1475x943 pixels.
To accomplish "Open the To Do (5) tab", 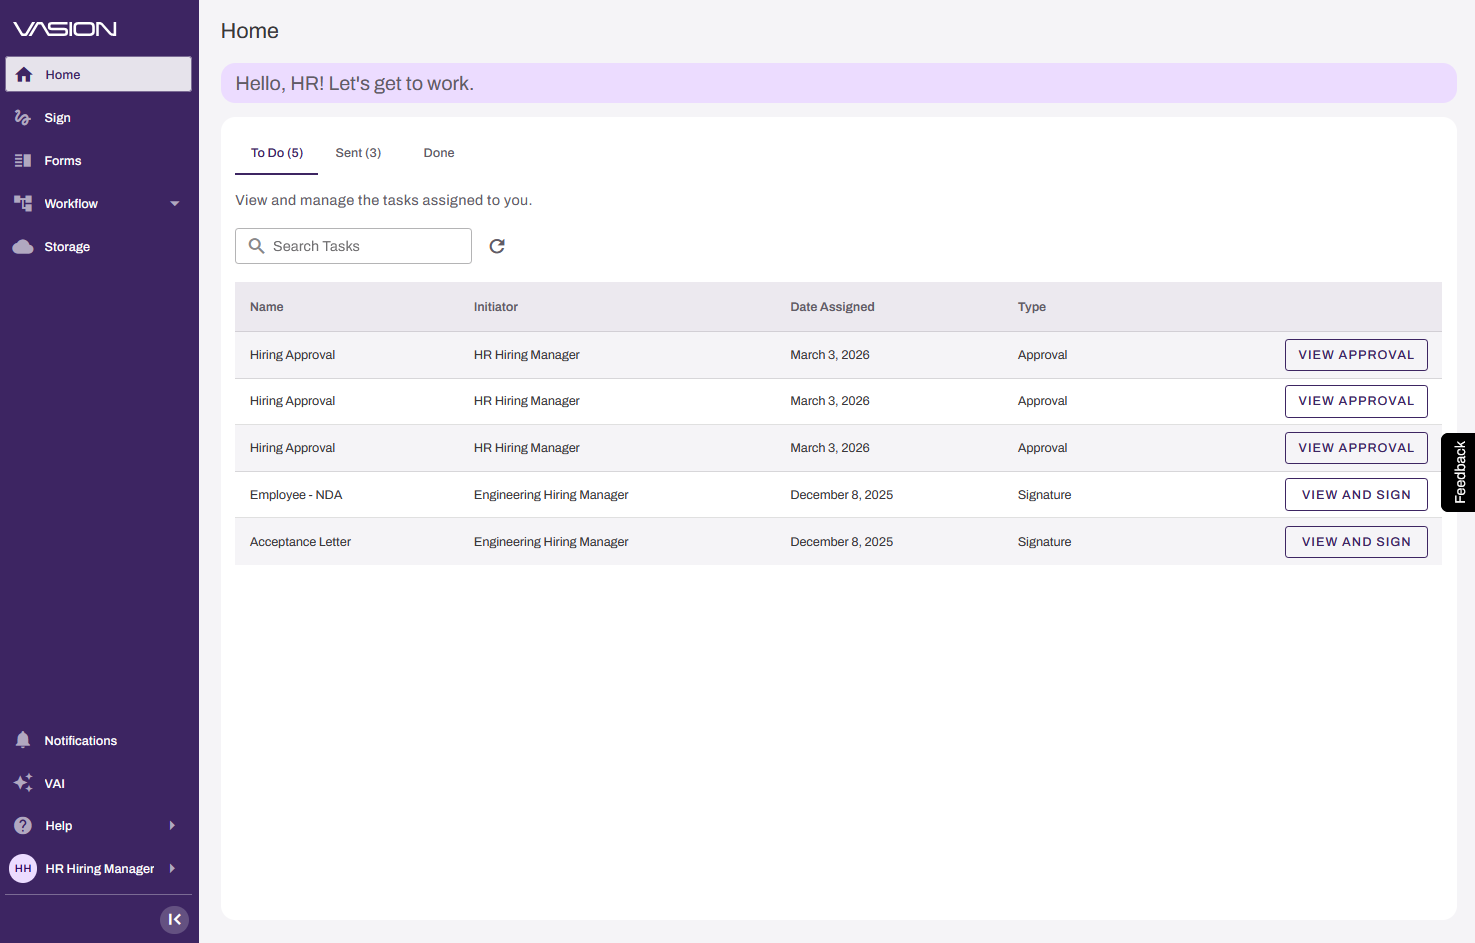I will pos(277,153).
